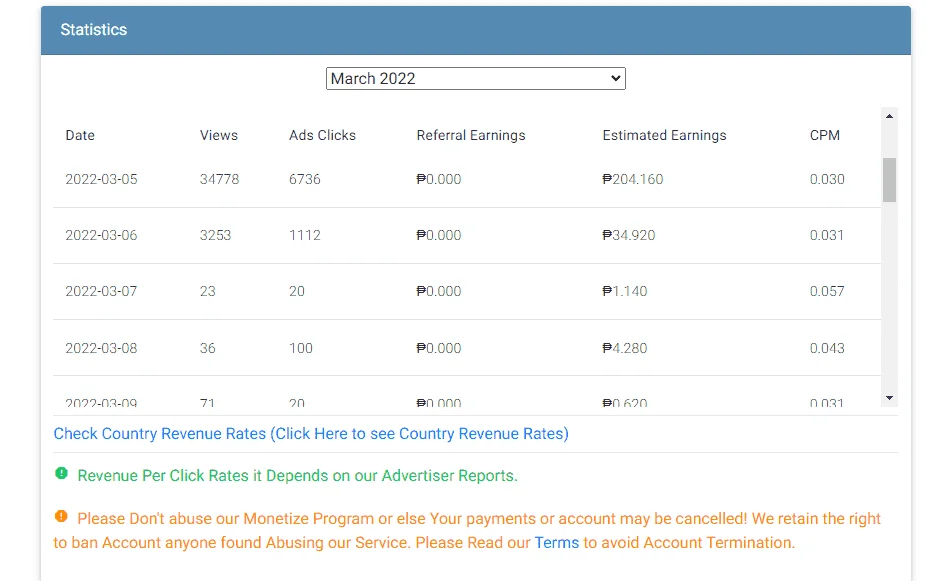The height and width of the screenshot is (581, 927).
Task: Click the Revenue Per Click Rates notice text
Action: [297, 476]
